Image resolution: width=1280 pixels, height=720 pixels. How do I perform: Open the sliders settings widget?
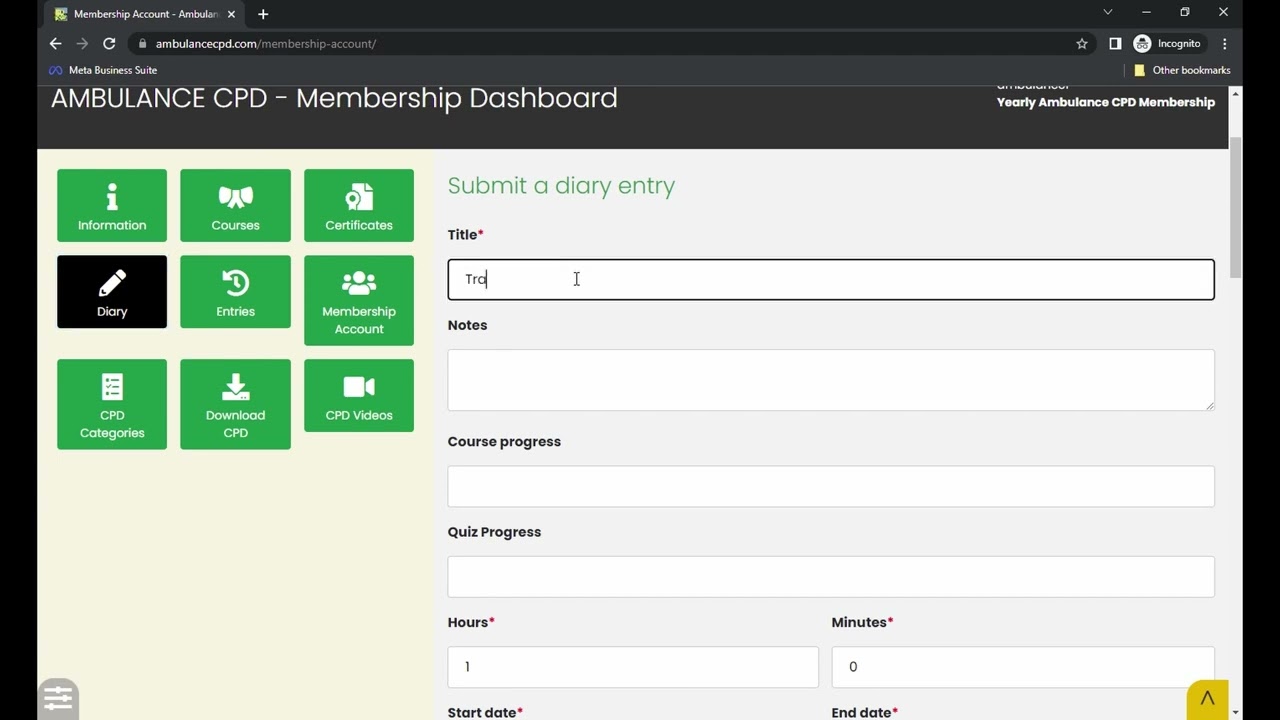[58, 698]
